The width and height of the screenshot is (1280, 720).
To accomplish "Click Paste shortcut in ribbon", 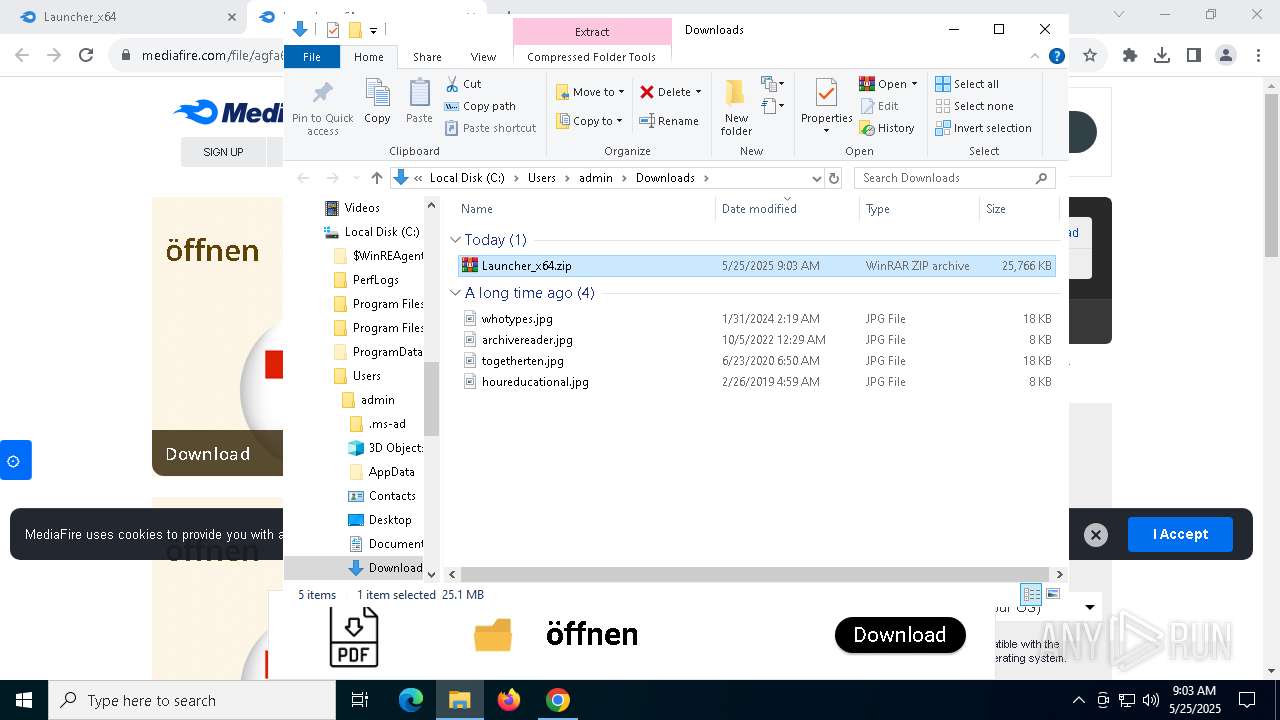I will [x=490, y=128].
